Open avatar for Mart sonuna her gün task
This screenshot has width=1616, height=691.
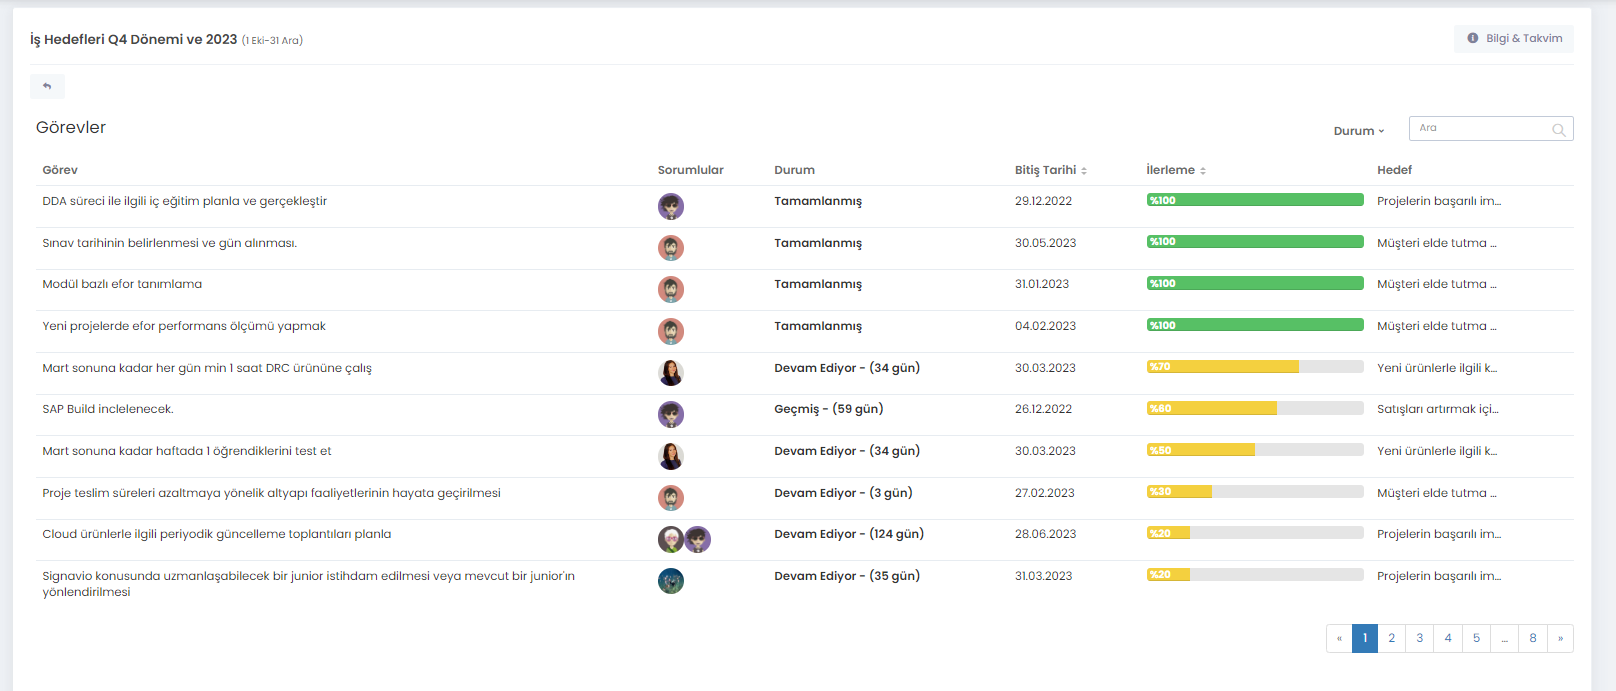coord(671,373)
